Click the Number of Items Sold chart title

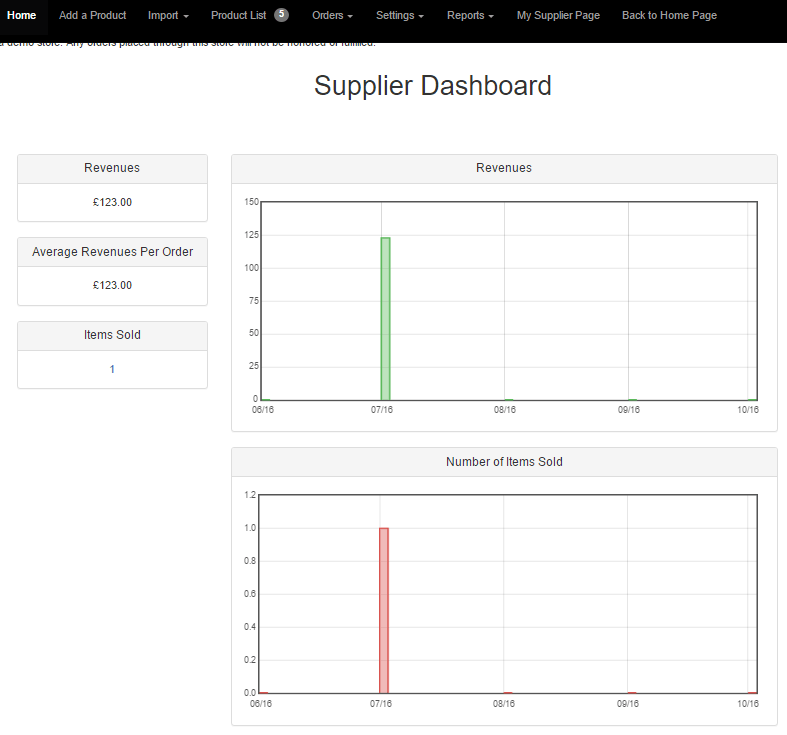click(x=504, y=462)
